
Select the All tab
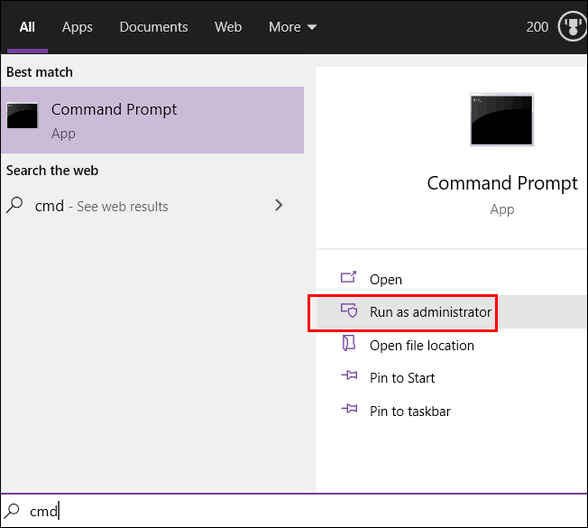tap(27, 27)
